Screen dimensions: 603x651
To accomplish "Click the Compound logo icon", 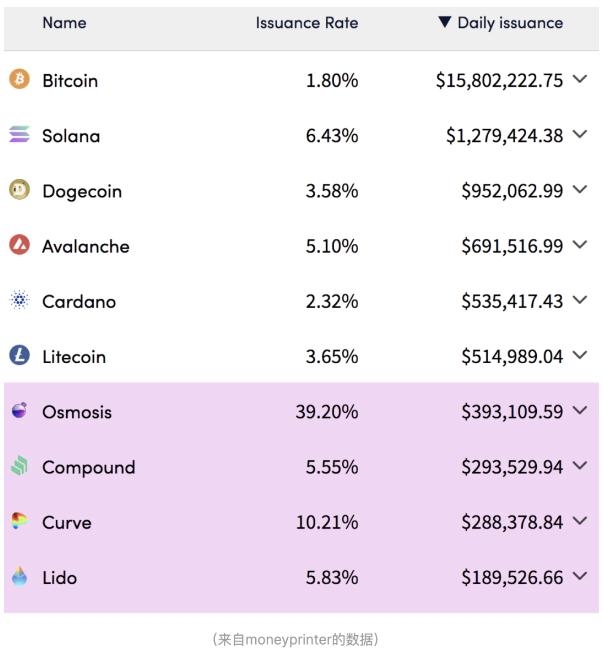I will (x=19, y=466).
